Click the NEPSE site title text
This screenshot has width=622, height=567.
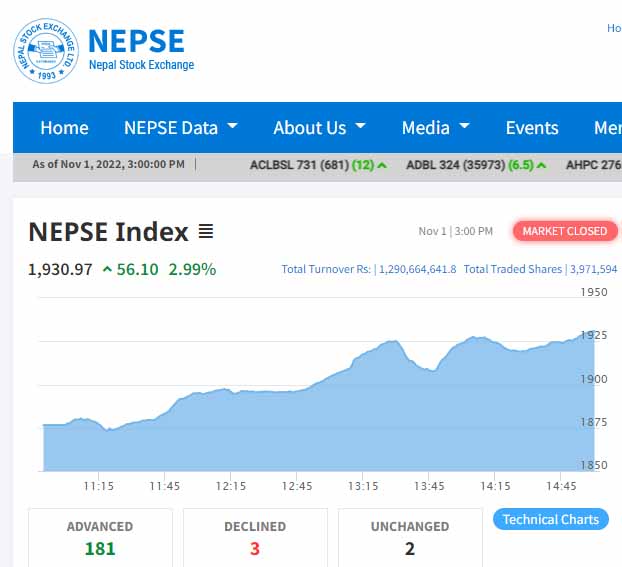[136, 41]
